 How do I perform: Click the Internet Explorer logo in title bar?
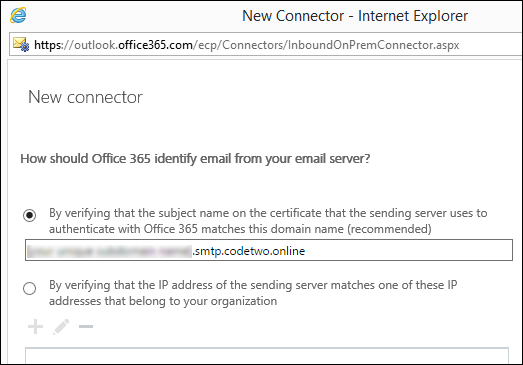pos(18,15)
